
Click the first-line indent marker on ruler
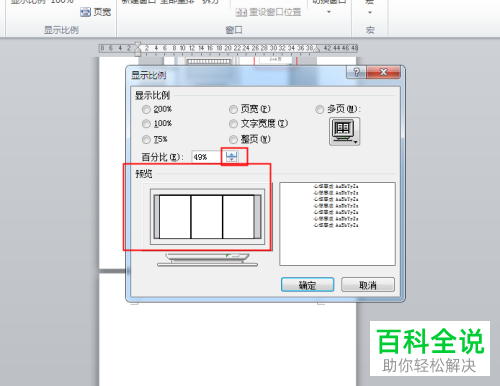pos(138,44)
